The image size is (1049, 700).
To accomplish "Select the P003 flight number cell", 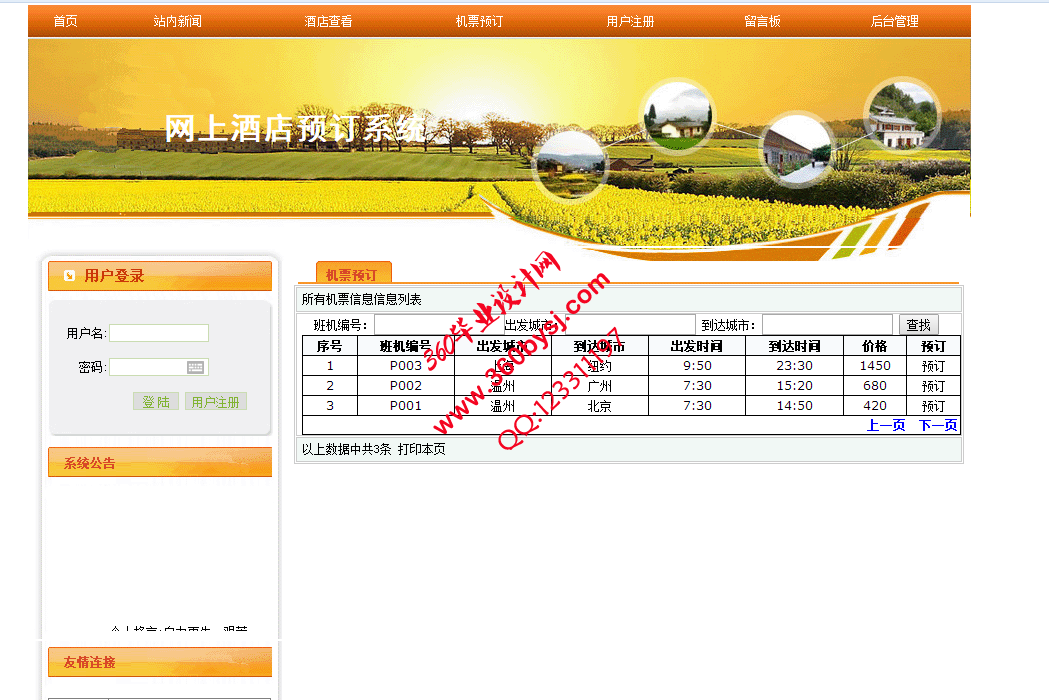I will pos(405,366).
